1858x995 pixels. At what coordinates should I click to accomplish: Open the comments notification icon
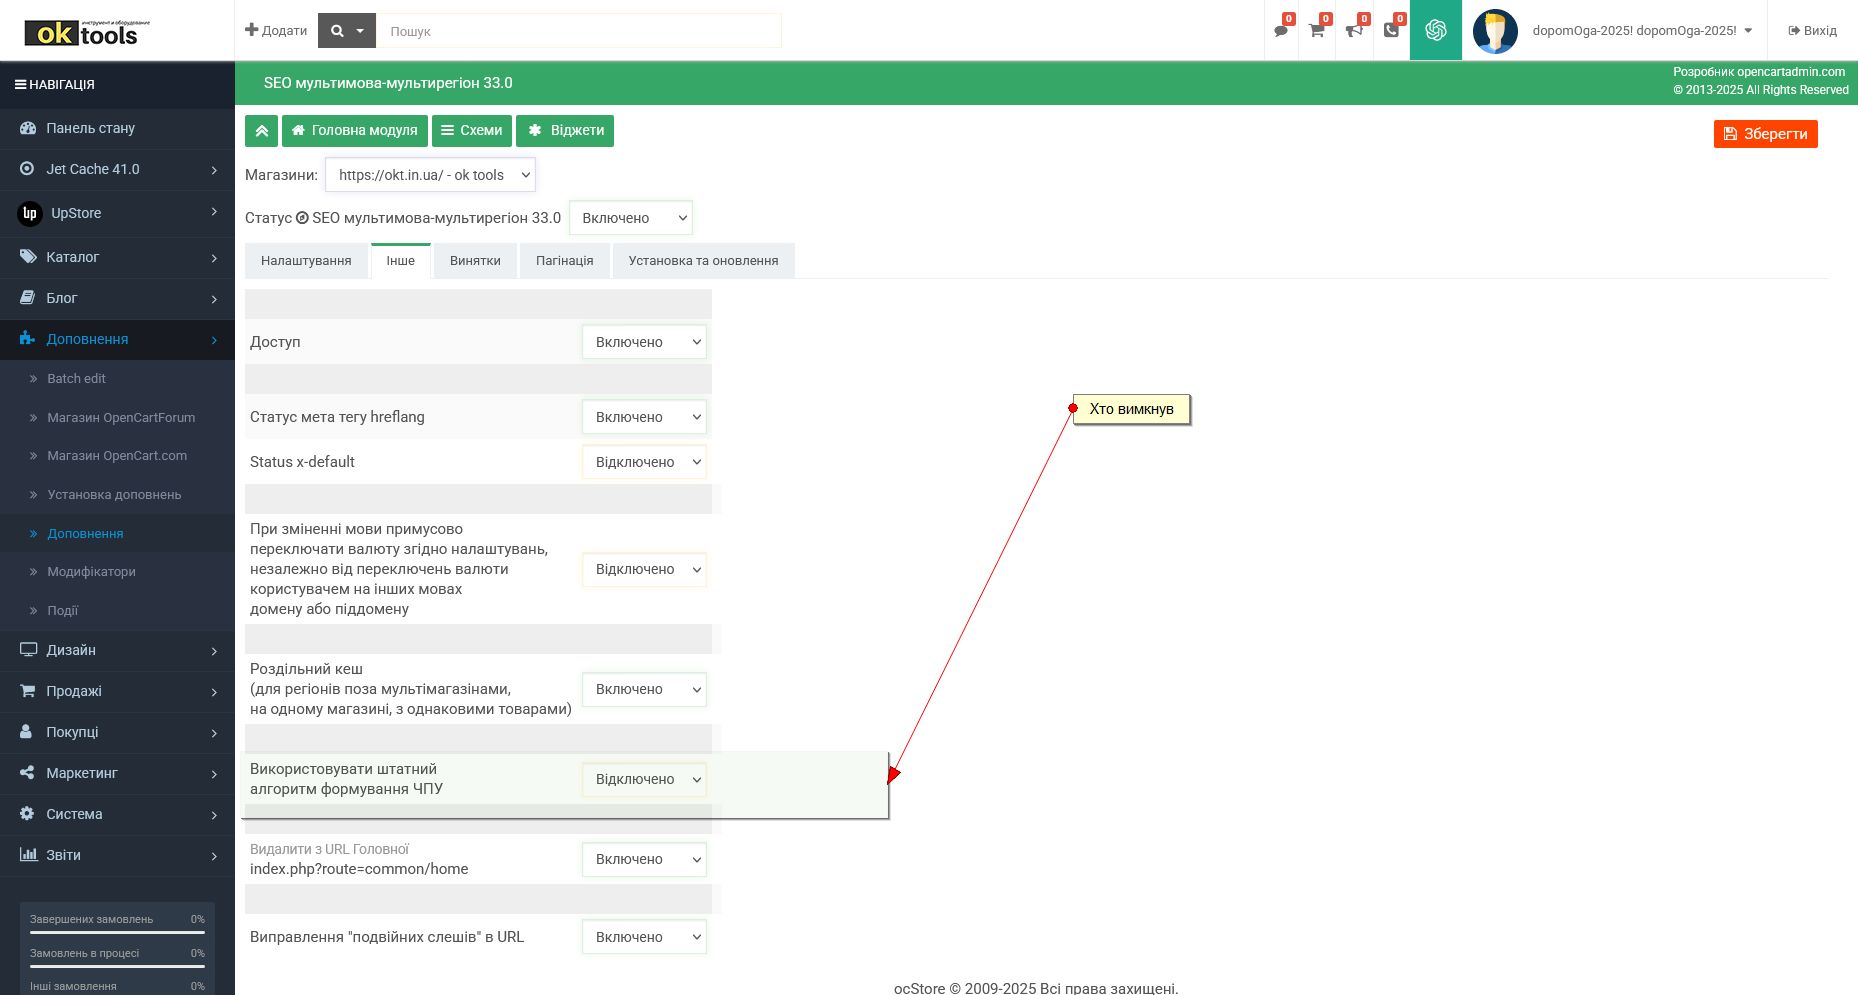(1281, 31)
